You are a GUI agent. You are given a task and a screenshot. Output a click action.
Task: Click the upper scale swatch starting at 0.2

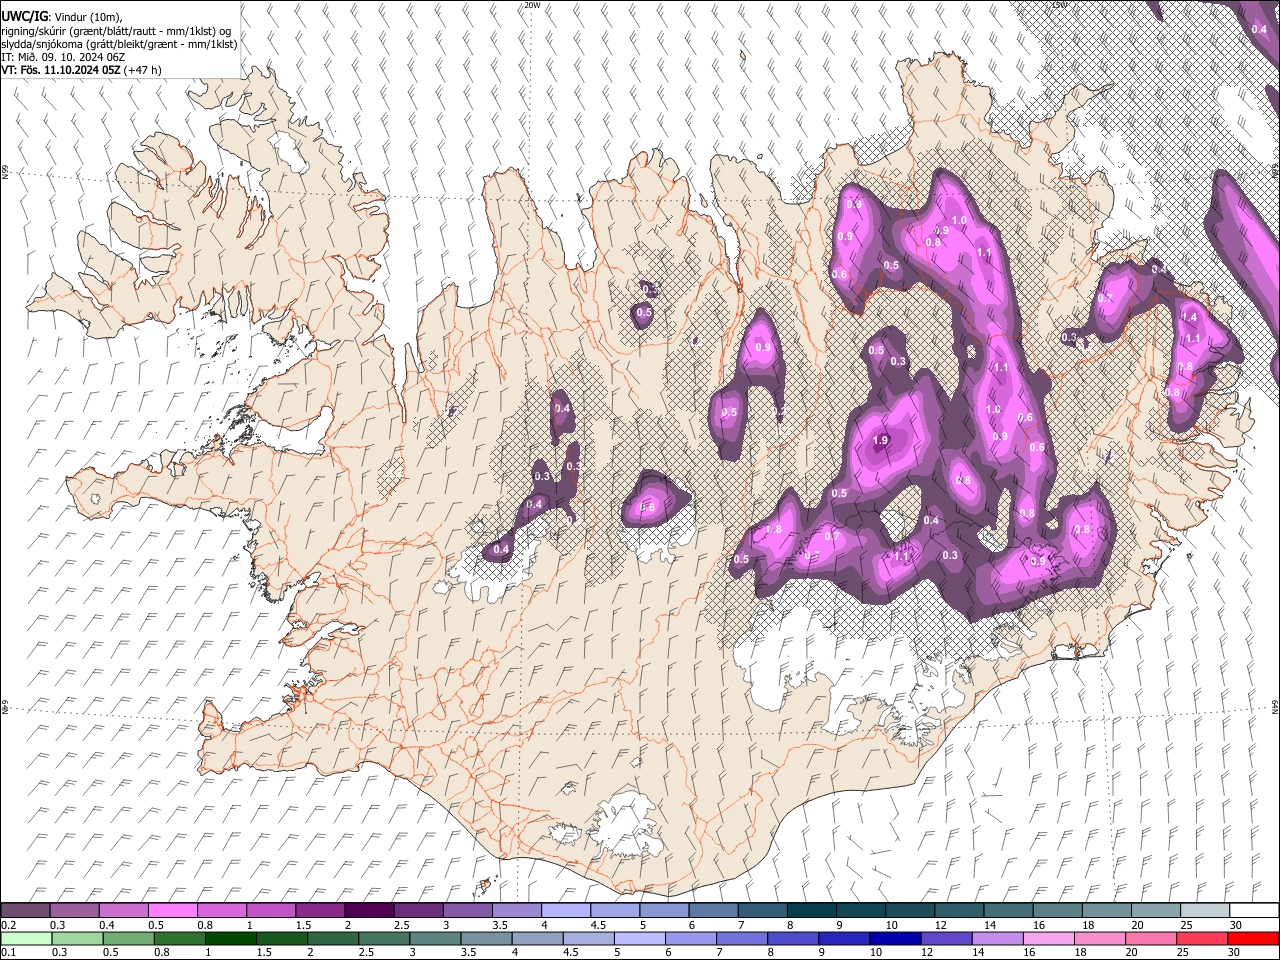point(25,910)
